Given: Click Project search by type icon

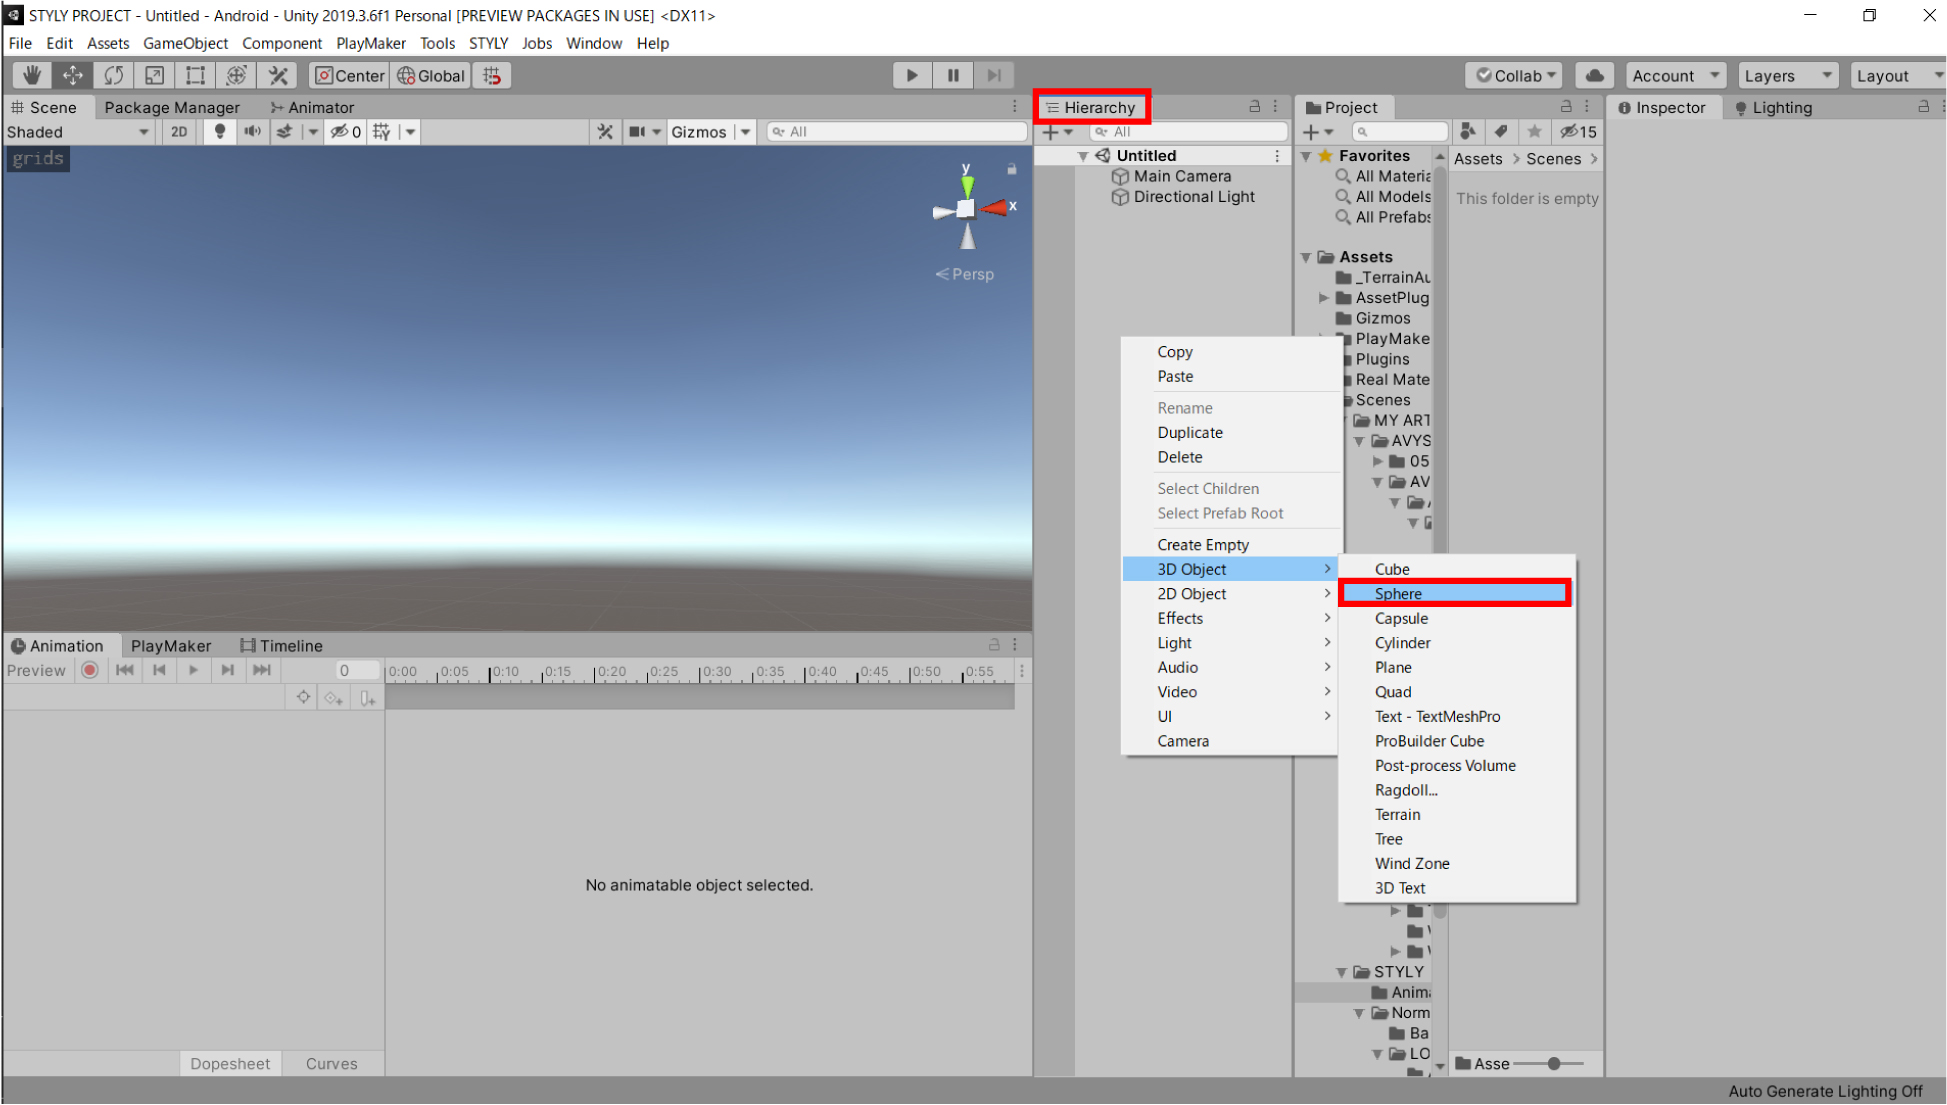Looking at the screenshot, I should (x=1467, y=131).
